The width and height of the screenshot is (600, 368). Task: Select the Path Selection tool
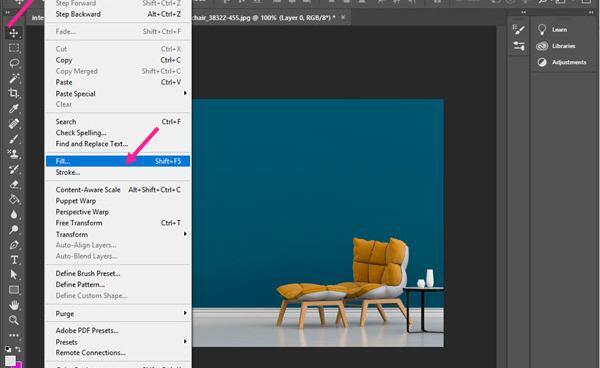tap(14, 275)
